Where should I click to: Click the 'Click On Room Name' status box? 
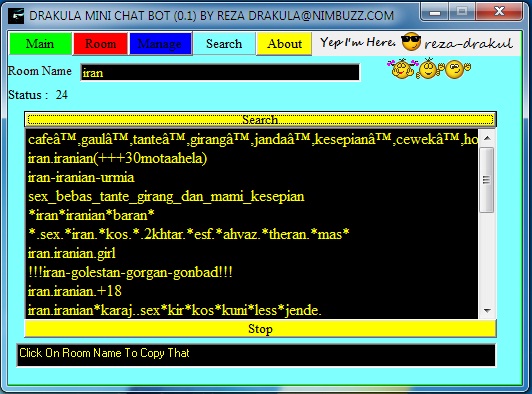(x=256, y=355)
